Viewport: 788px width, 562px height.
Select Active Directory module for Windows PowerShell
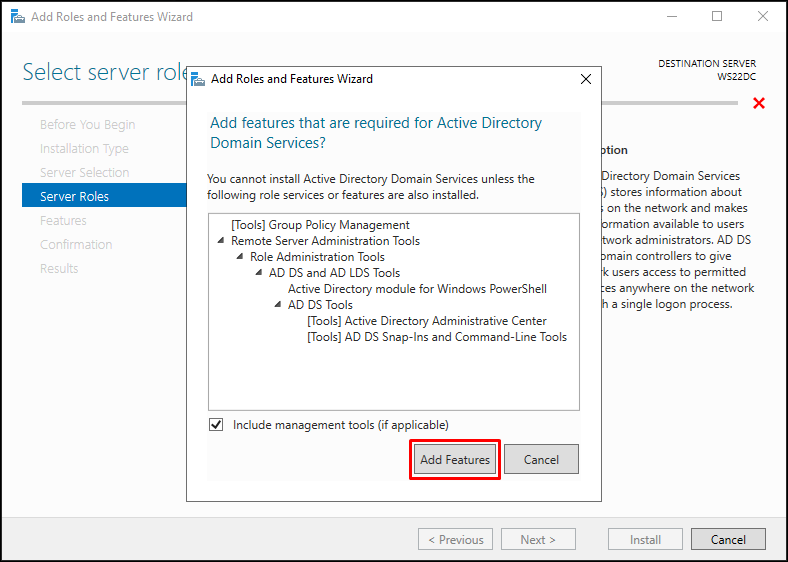(417, 289)
